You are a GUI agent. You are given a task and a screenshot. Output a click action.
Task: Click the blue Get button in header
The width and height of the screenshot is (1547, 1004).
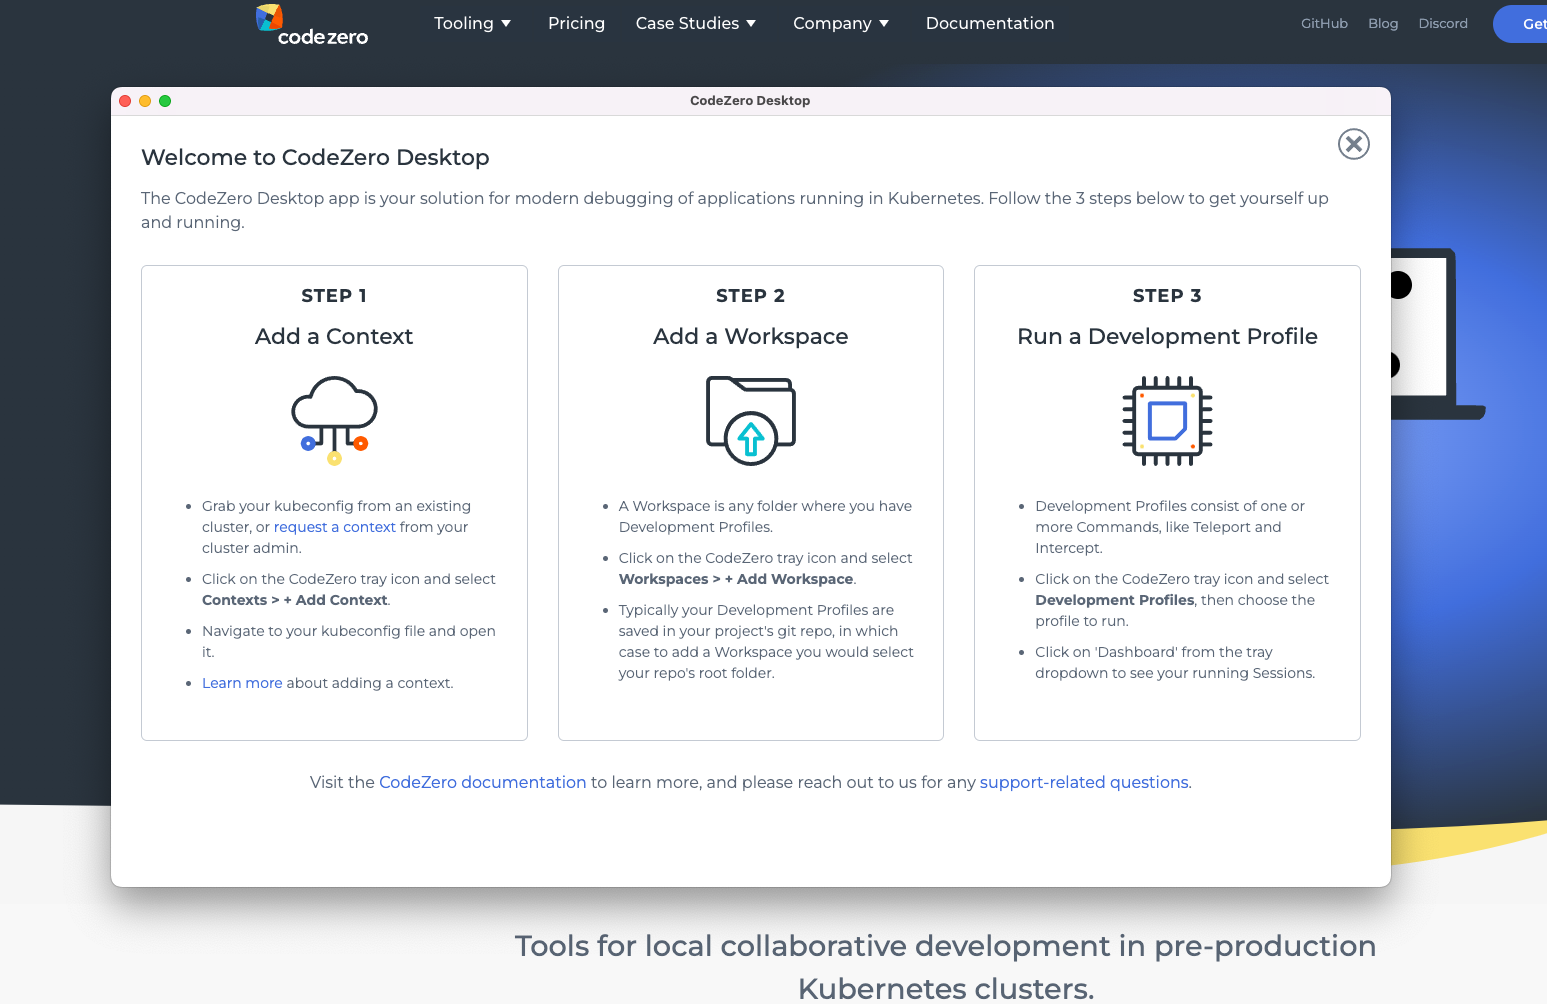pyautogui.click(x=1520, y=24)
